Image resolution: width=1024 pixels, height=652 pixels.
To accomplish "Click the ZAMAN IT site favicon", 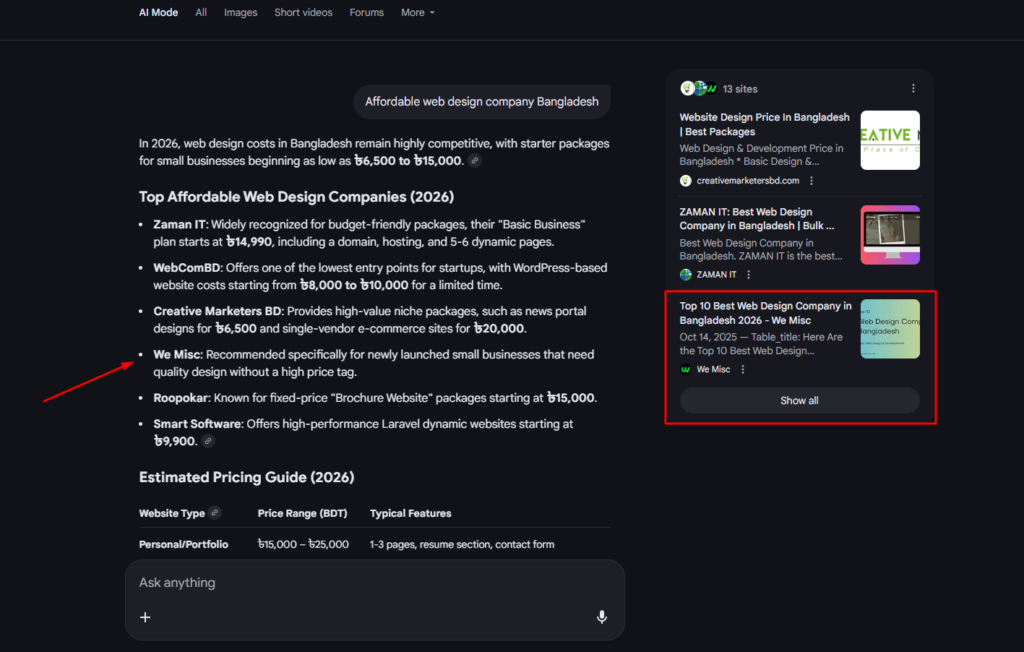I will (x=684, y=274).
